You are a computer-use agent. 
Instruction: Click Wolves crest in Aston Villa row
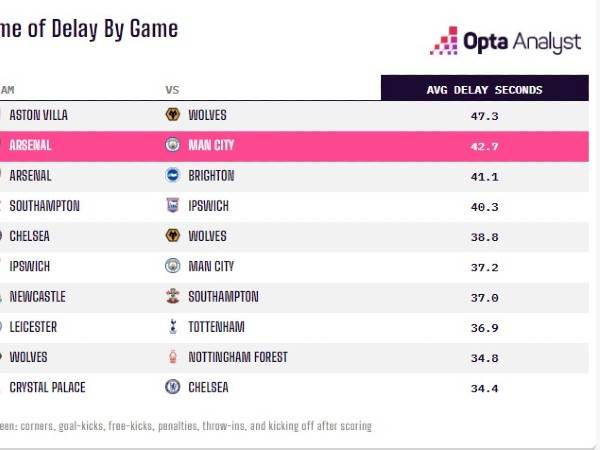pyautogui.click(x=174, y=115)
